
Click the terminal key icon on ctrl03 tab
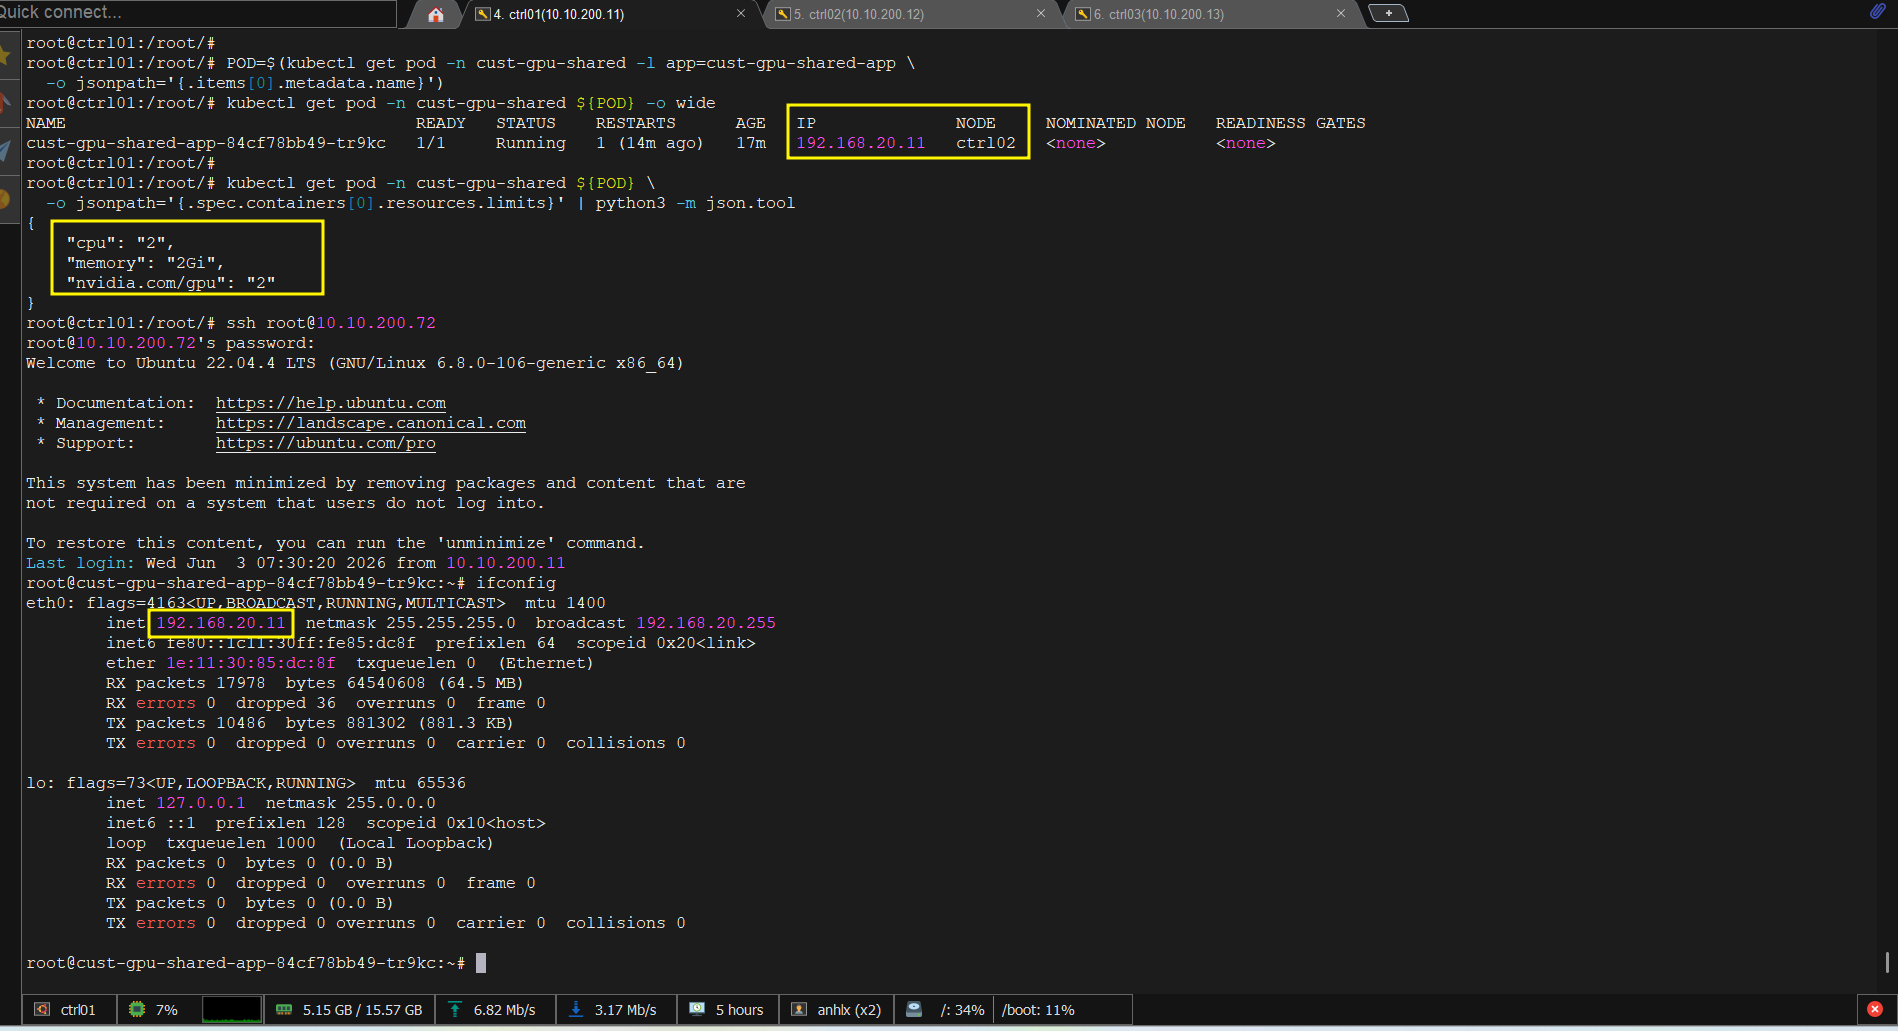coord(1082,14)
